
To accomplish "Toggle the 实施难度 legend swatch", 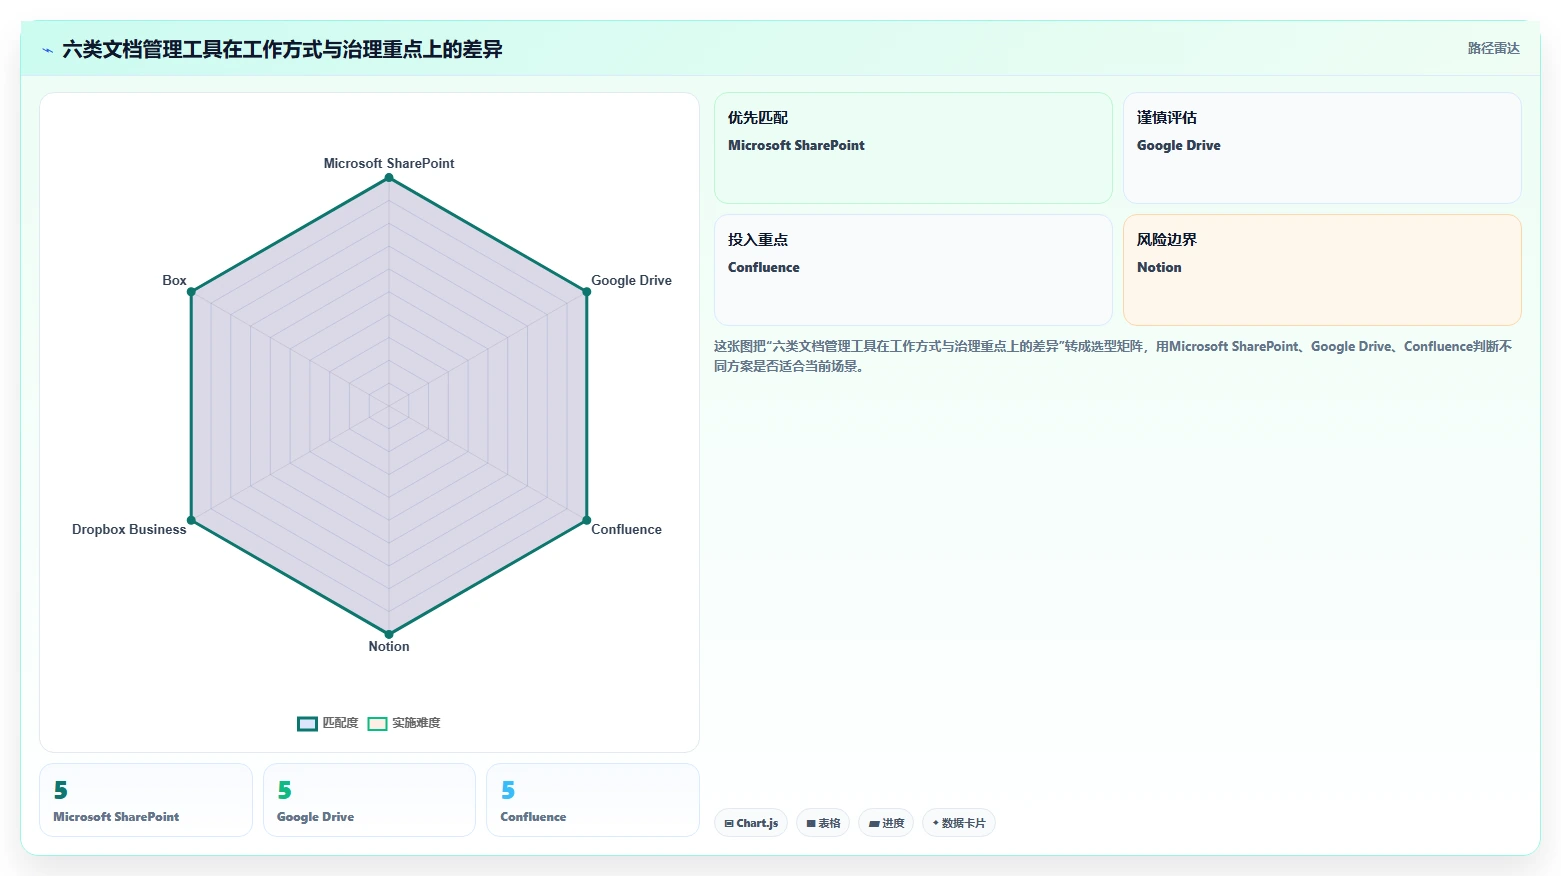I will 377,724.
